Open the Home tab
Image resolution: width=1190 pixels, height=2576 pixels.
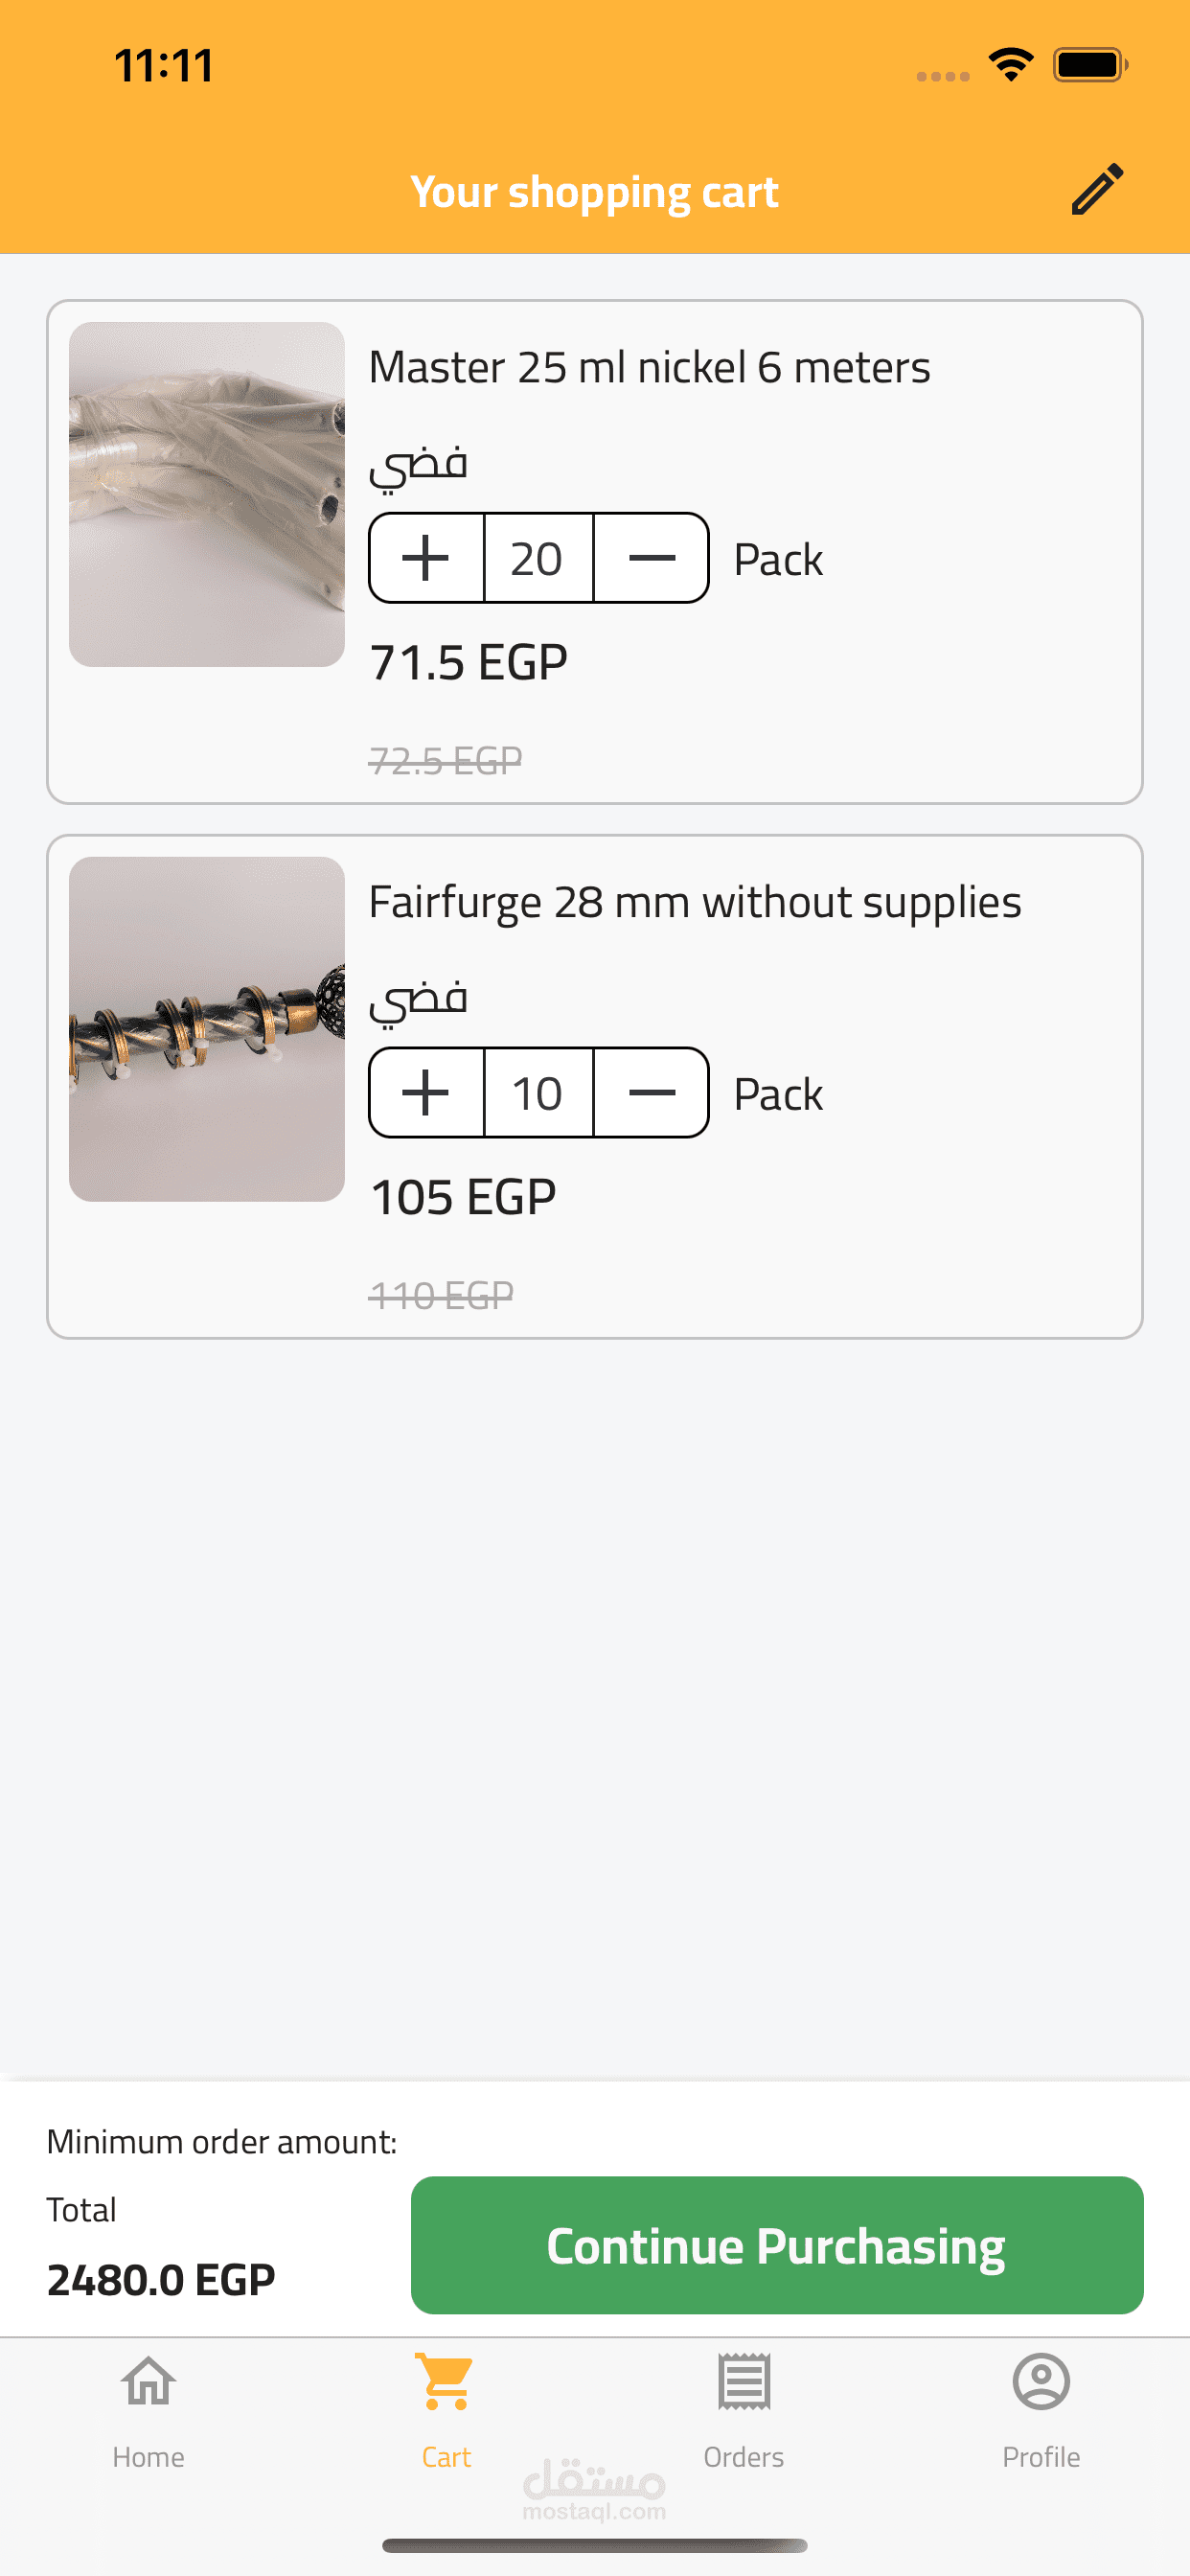(x=148, y=2410)
